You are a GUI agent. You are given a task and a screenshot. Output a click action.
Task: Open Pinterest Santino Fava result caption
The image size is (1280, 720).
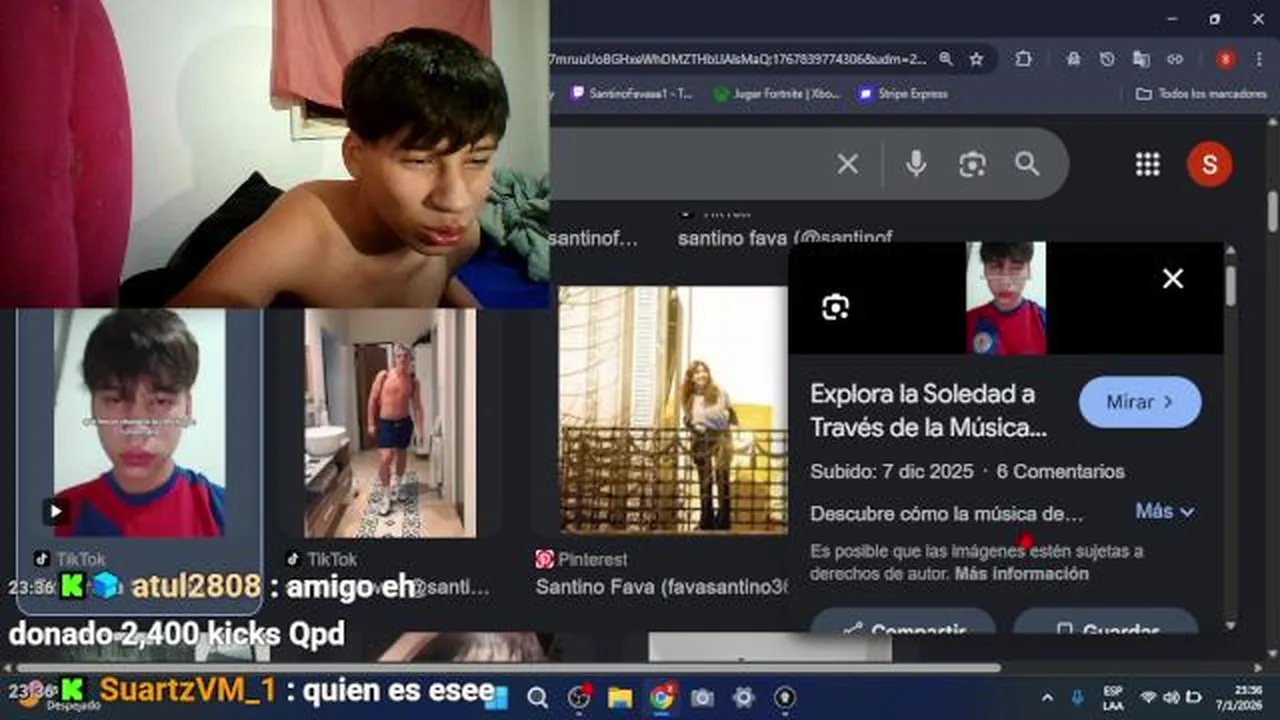point(662,587)
